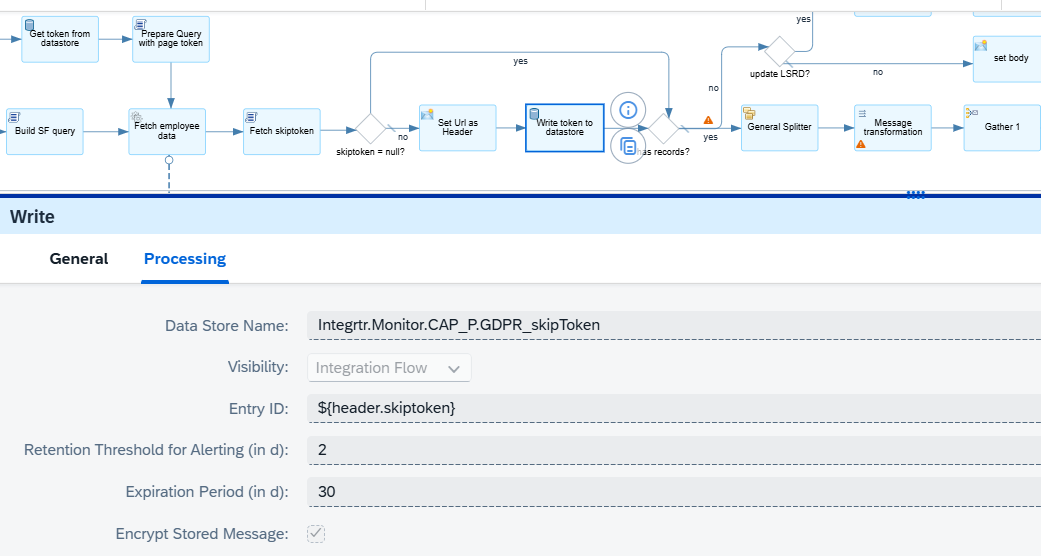Viewport: 1041px width, 556px height.
Task: Select the Gather 1 step
Action: tap(1002, 128)
